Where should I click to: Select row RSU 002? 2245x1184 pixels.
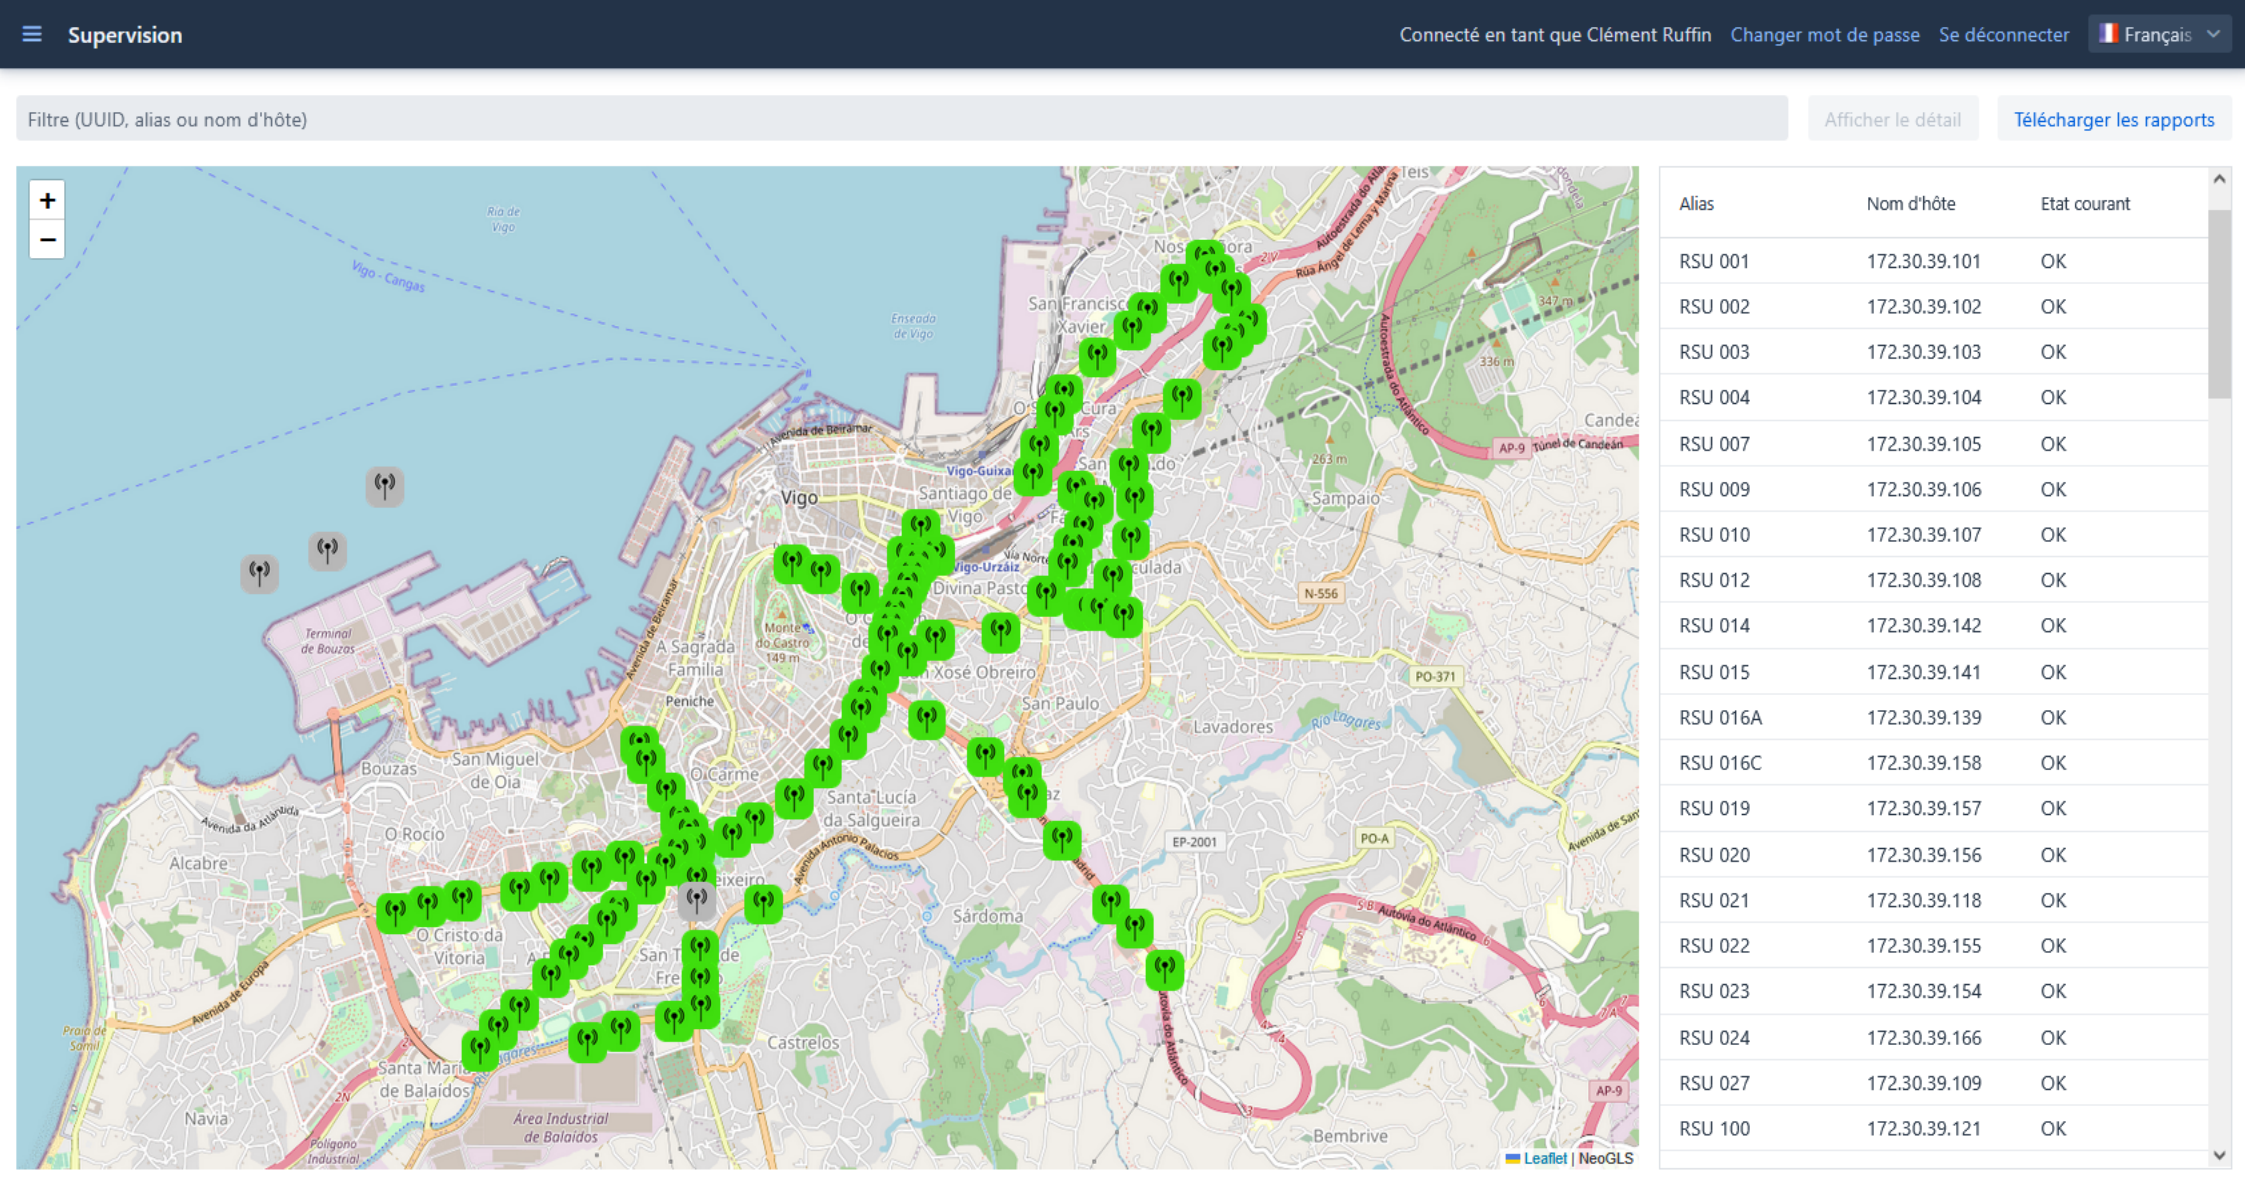(x=1933, y=306)
